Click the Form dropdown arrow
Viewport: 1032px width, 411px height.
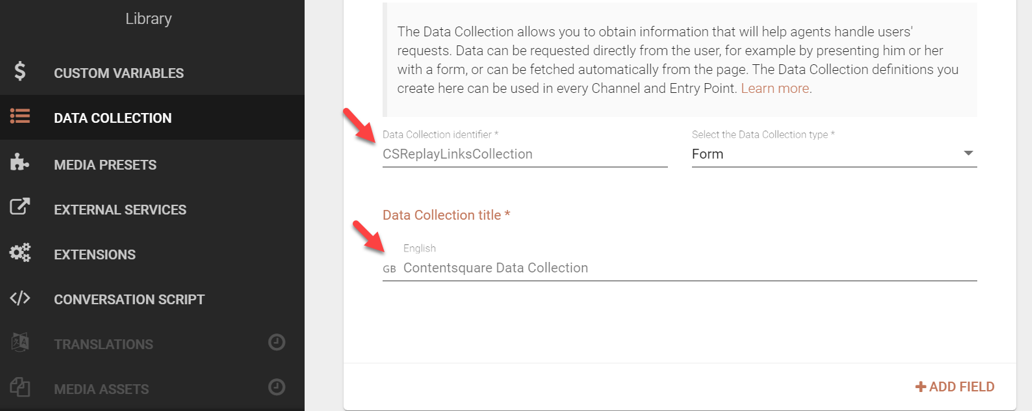pyautogui.click(x=968, y=153)
